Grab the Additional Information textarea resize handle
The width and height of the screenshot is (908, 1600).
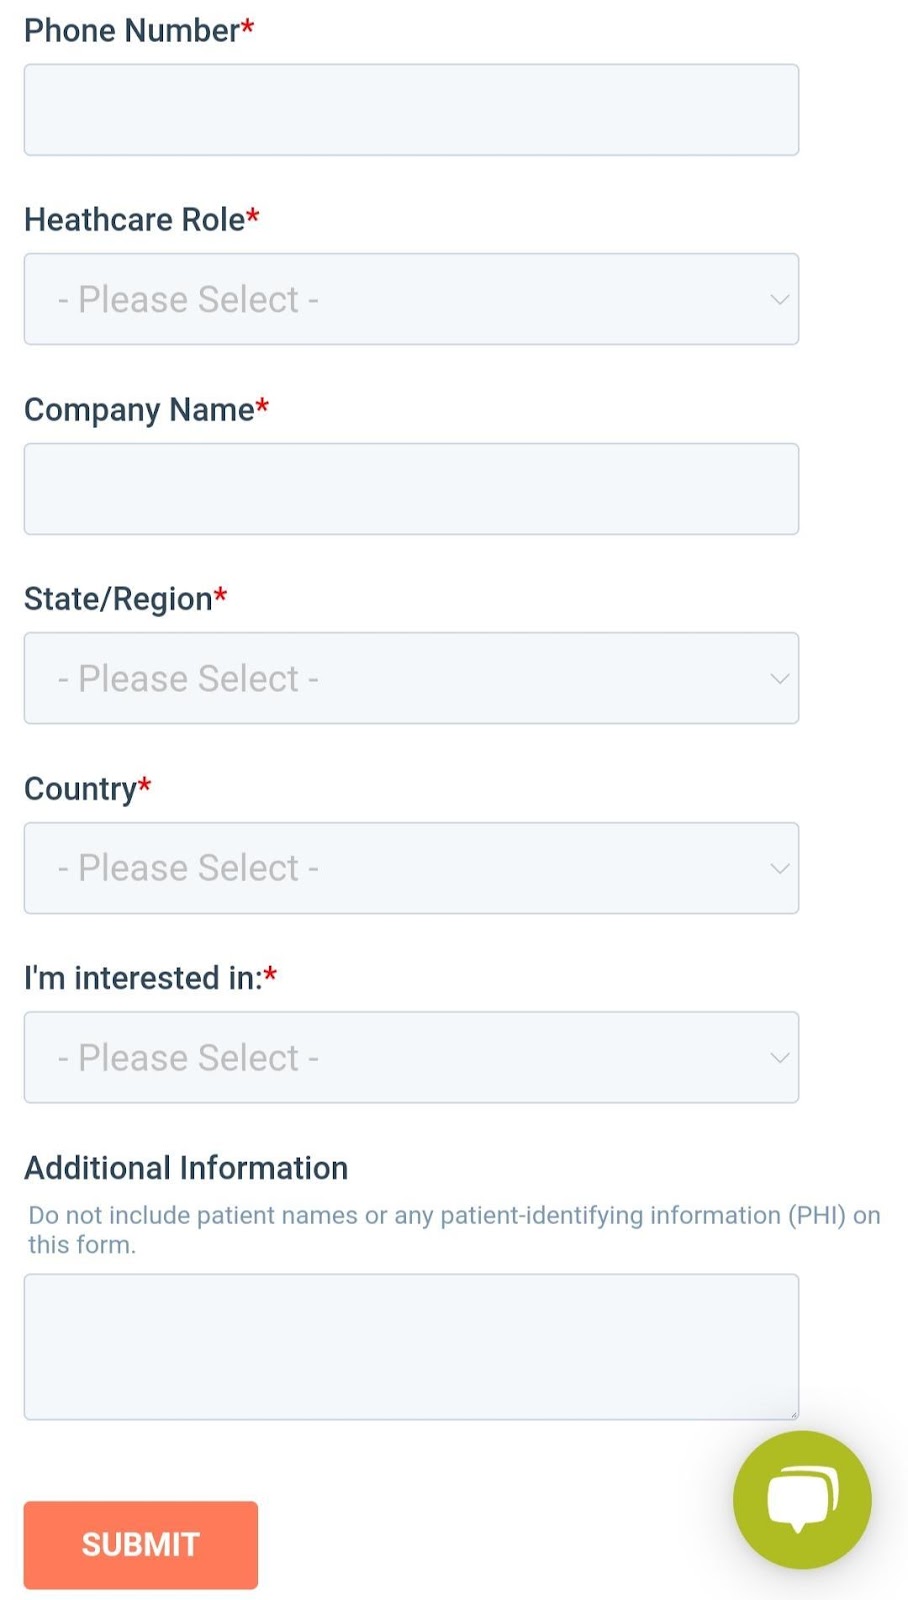tap(794, 1414)
